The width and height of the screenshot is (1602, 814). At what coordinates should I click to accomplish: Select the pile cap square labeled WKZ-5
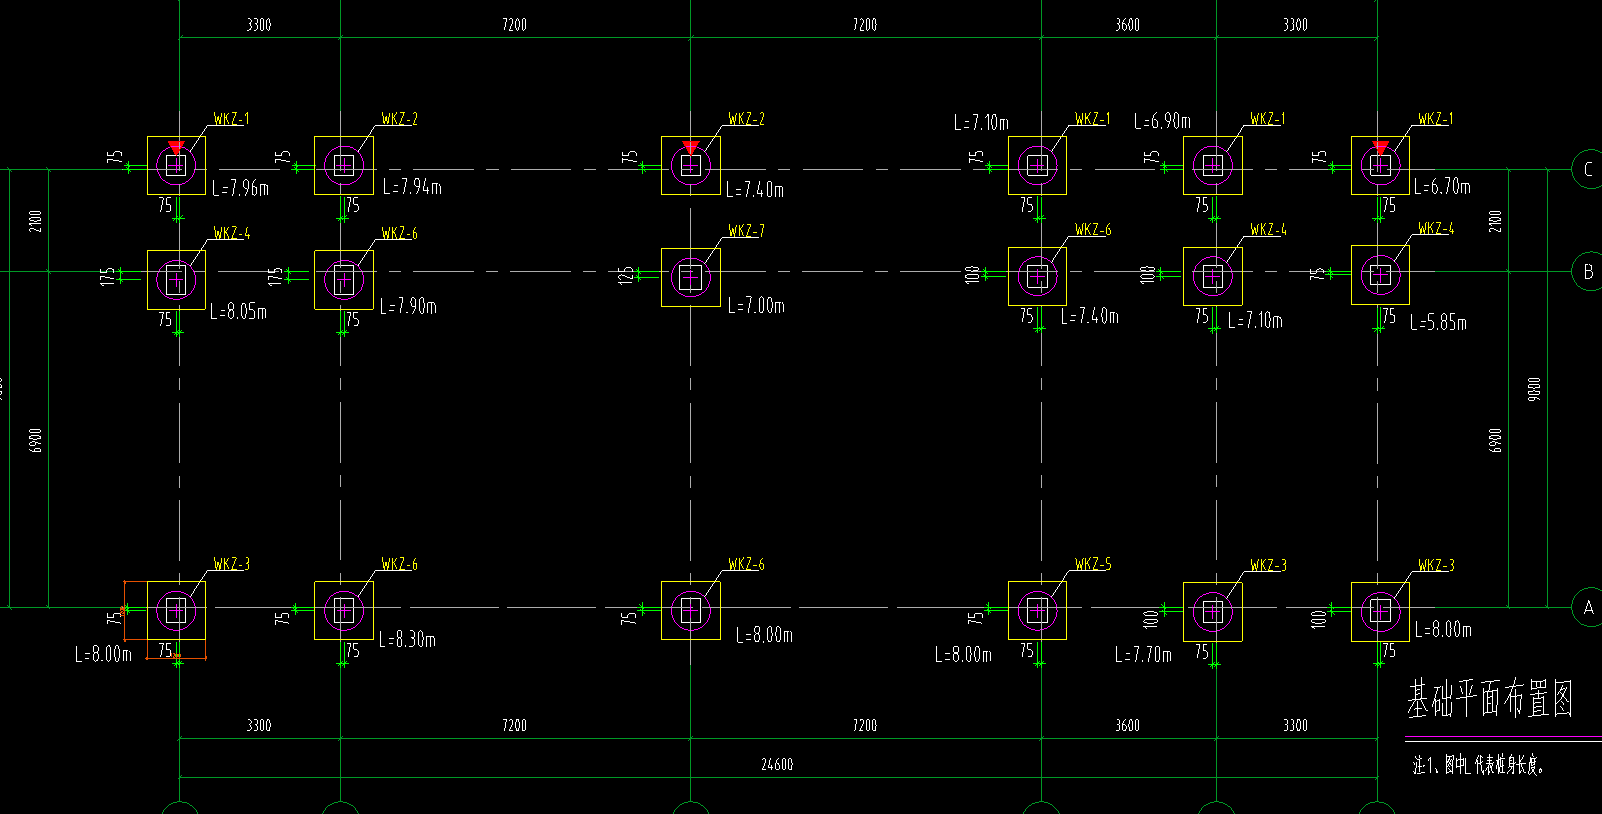(x=1037, y=610)
